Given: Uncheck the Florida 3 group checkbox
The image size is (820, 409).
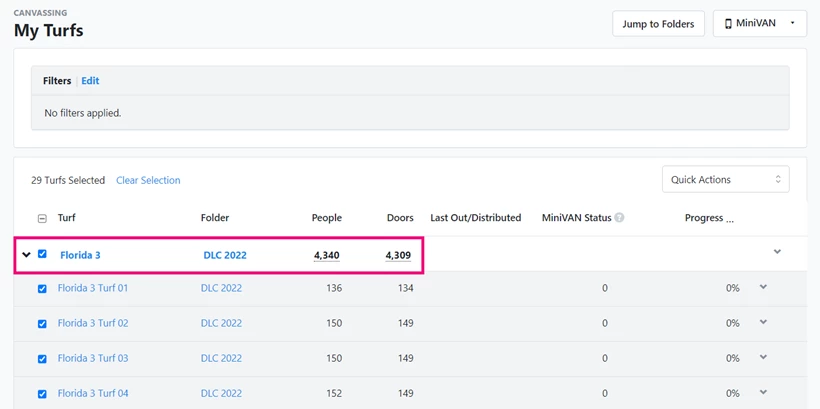Looking at the screenshot, I should 42,254.
